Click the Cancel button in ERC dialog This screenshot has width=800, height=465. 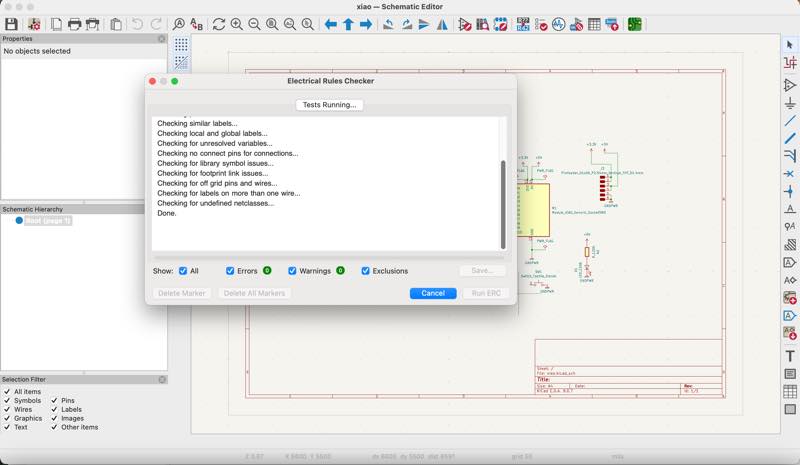pyautogui.click(x=433, y=293)
